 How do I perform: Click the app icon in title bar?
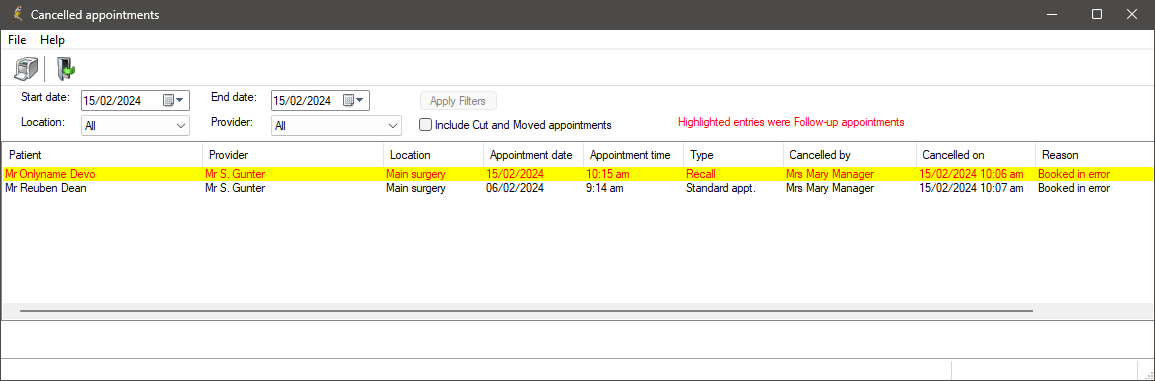[18, 14]
